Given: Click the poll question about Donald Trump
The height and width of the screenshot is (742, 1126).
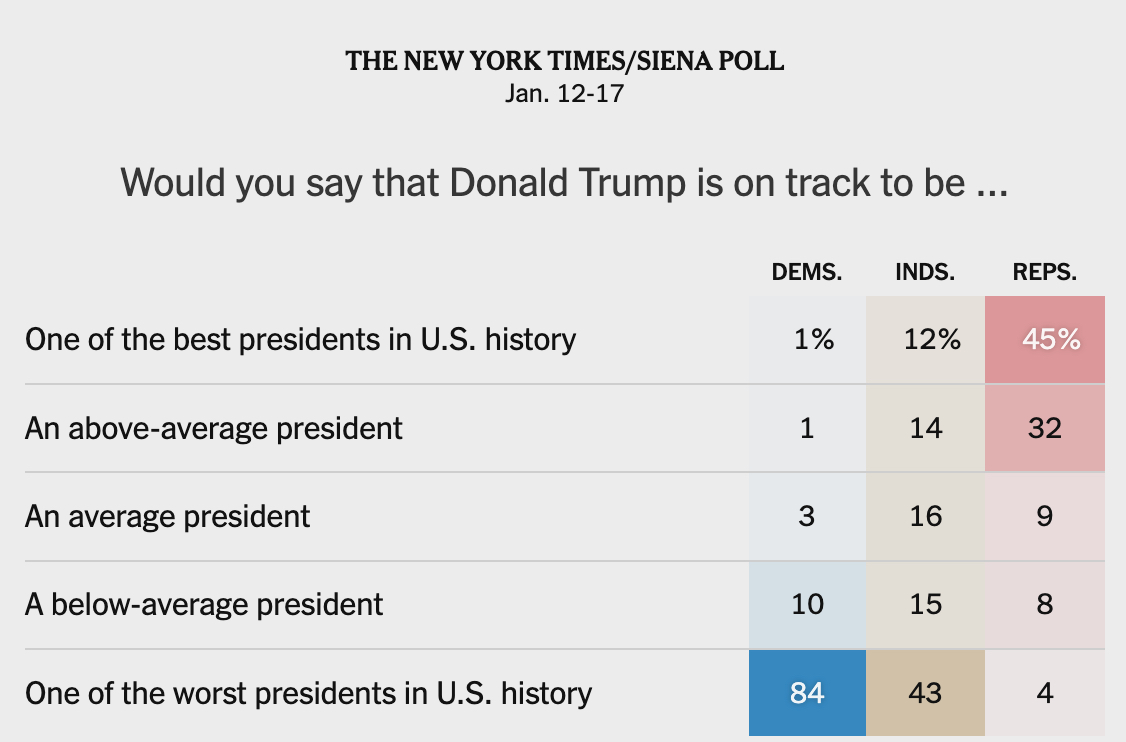Looking at the screenshot, I should (563, 183).
